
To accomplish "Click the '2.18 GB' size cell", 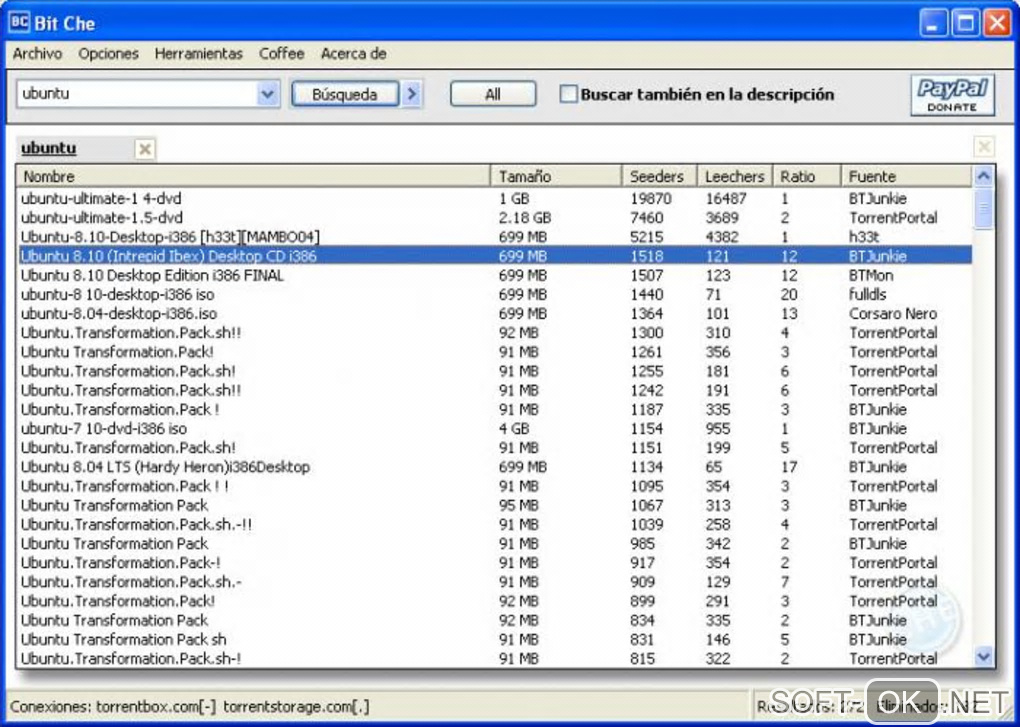I will [525, 218].
